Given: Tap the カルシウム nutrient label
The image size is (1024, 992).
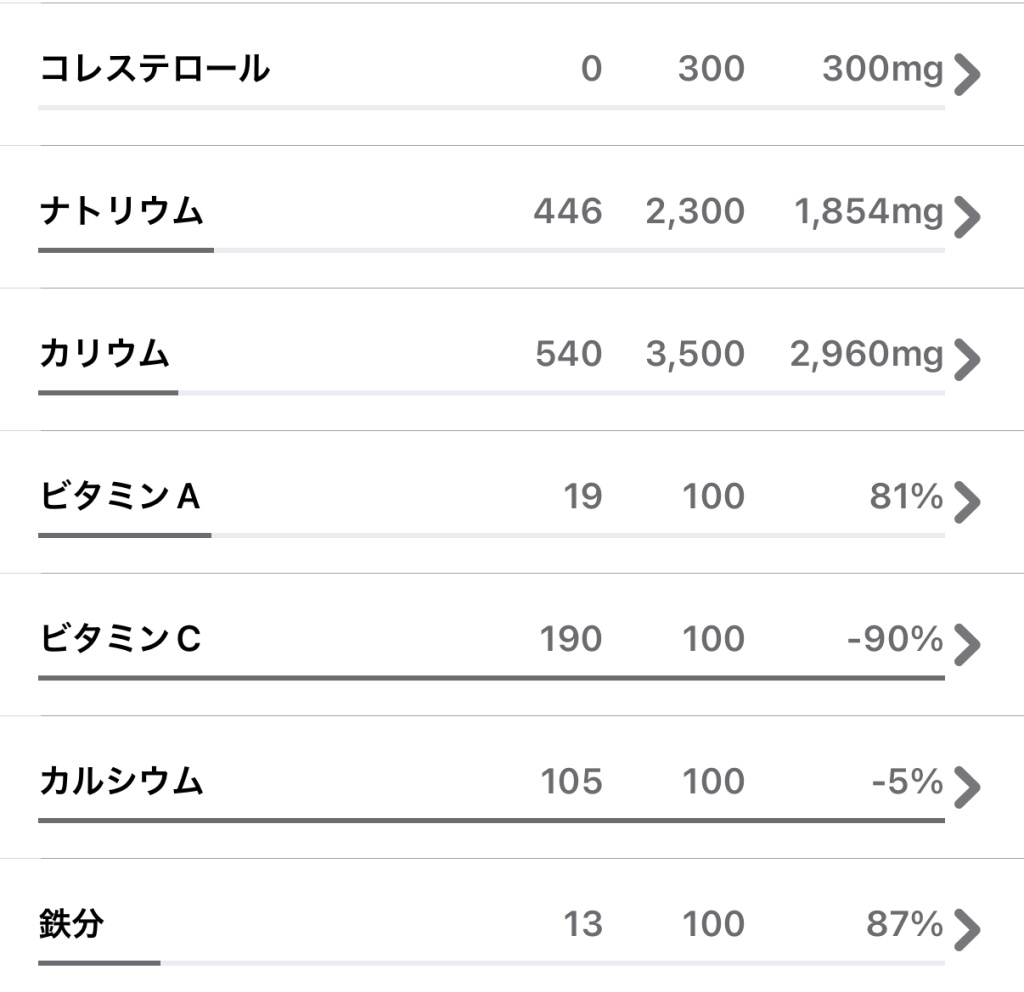Looking at the screenshot, I should (x=121, y=782).
